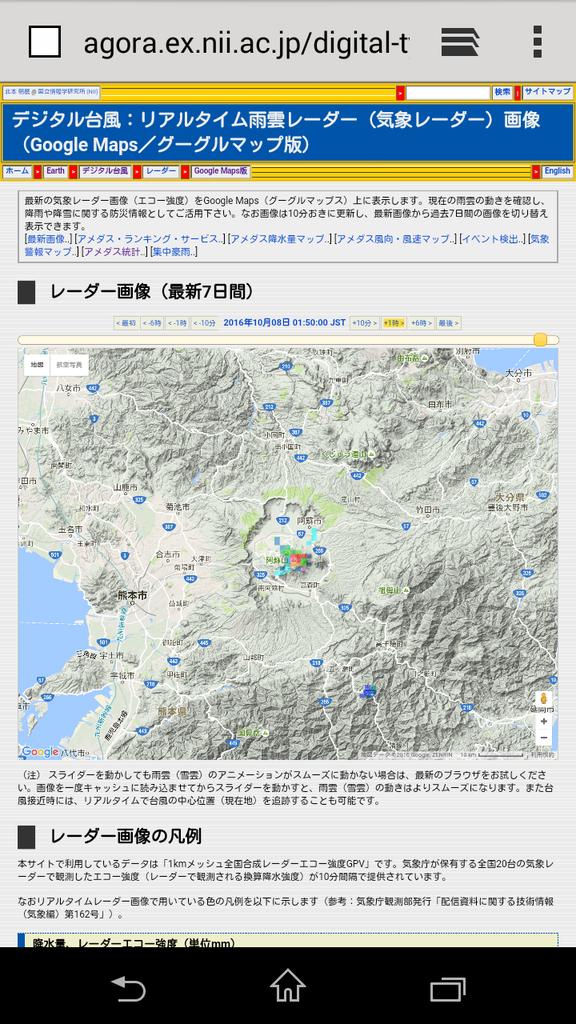This screenshot has width=576, height=1024.
Task: Click the 検索 search button
Action: tap(502, 93)
